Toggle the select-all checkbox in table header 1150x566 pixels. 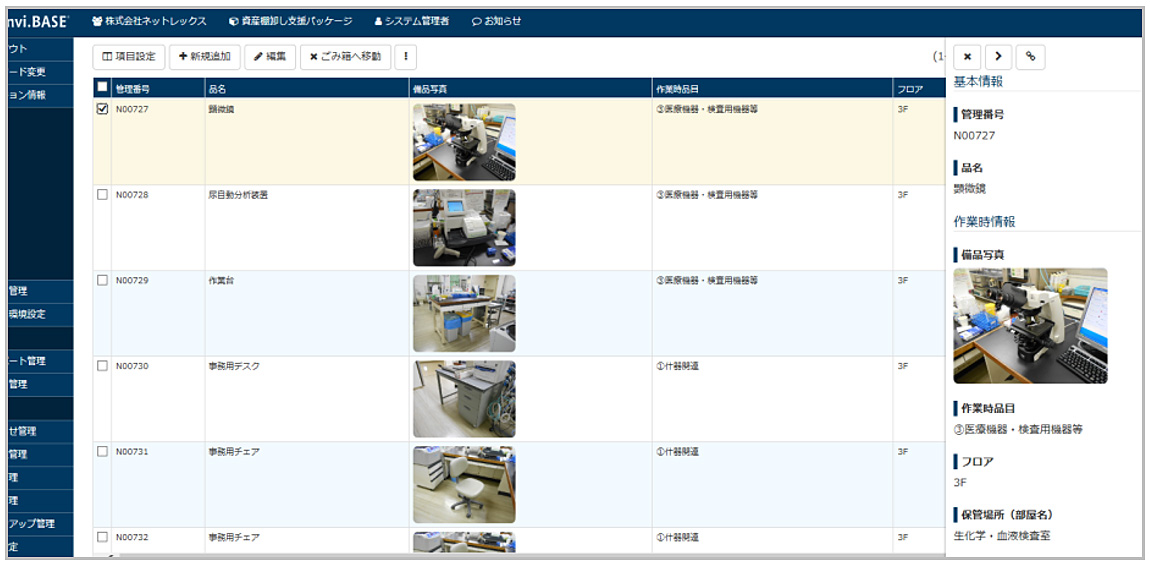[103, 88]
